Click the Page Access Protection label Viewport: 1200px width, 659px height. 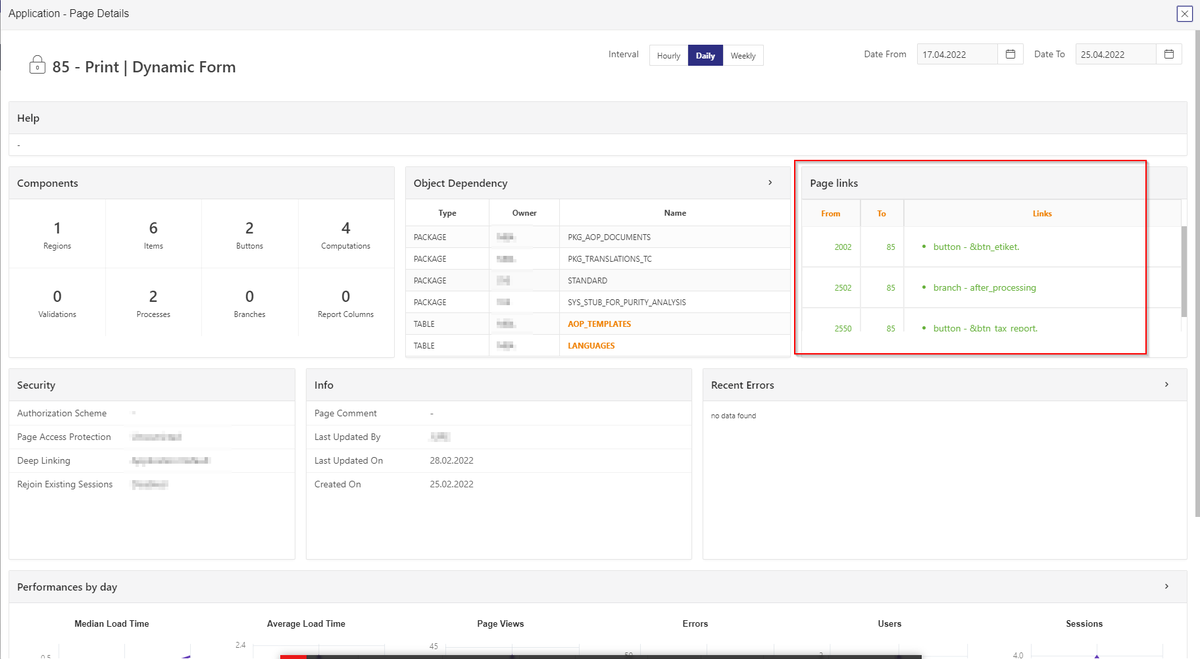coord(64,437)
